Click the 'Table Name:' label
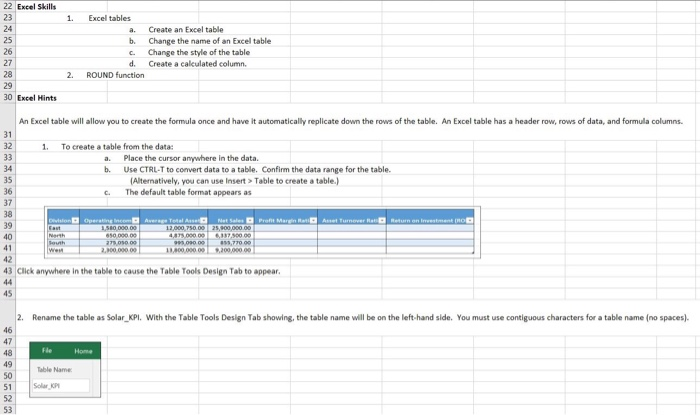The height and width of the screenshot is (415, 700). [54, 369]
